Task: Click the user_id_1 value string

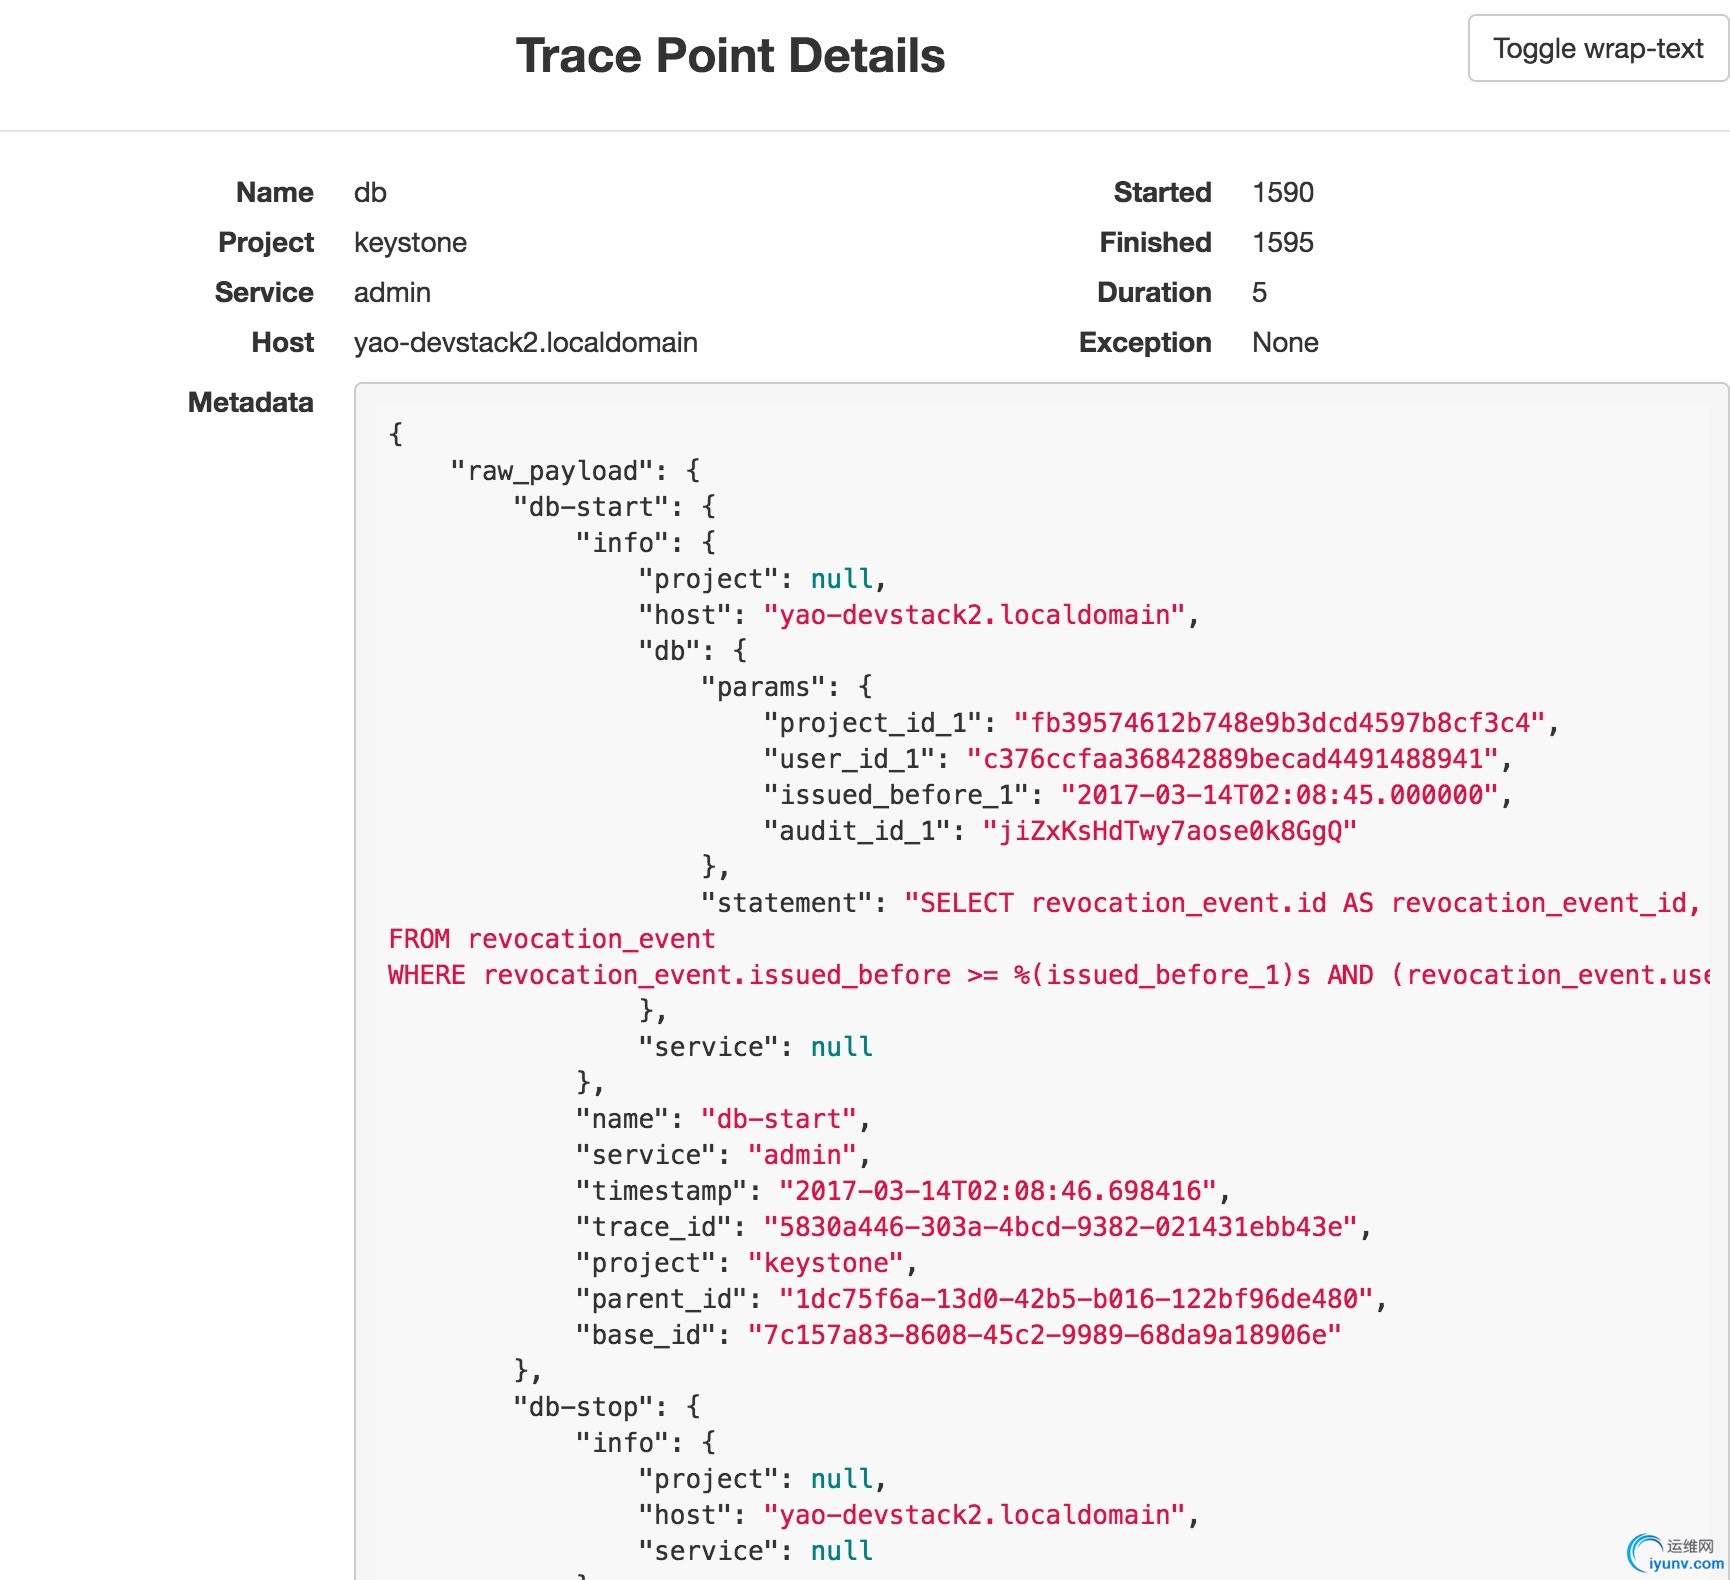Action: pos(1232,759)
